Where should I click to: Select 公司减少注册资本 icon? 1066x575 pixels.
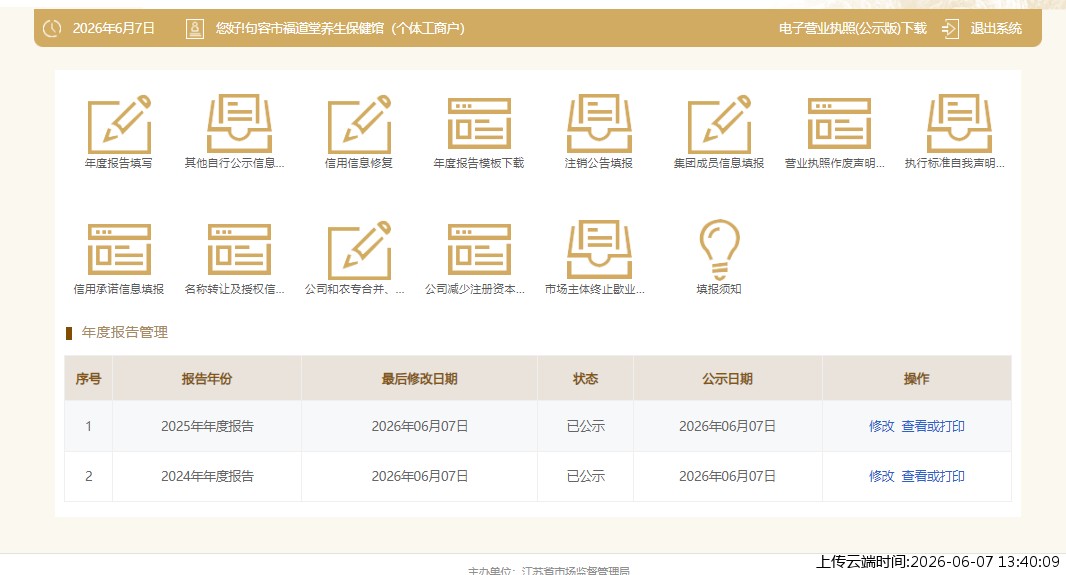click(479, 249)
